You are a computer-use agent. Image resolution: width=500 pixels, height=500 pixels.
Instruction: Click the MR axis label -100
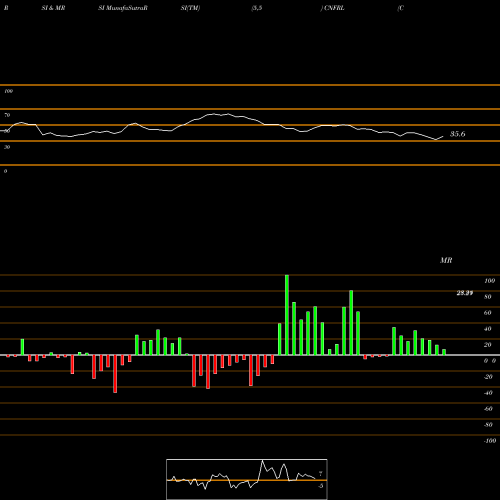tap(490, 441)
